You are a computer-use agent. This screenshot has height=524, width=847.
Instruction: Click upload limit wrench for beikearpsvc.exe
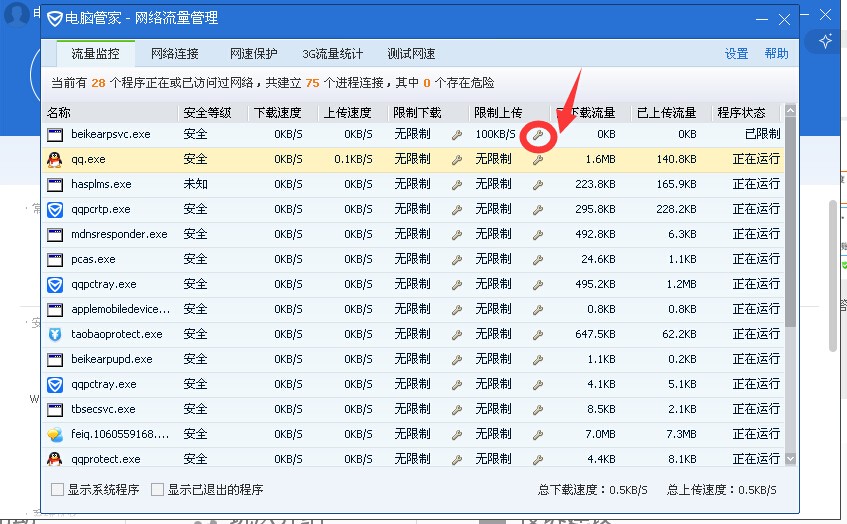(537, 135)
